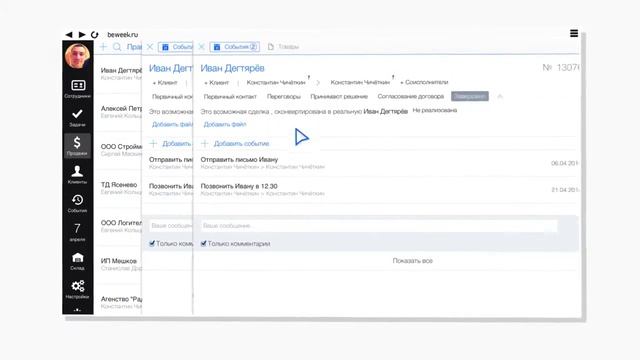
Task: Select the Первичный контакт stage in front panel
Action: tap(230, 96)
